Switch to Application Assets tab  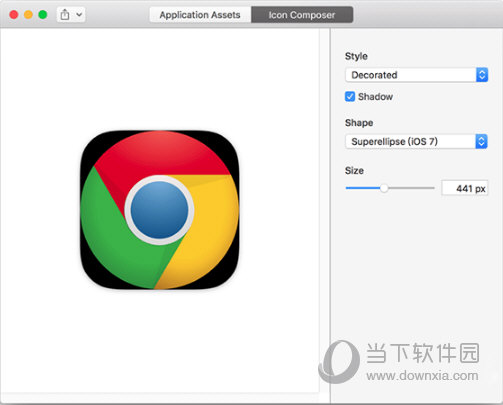(200, 15)
